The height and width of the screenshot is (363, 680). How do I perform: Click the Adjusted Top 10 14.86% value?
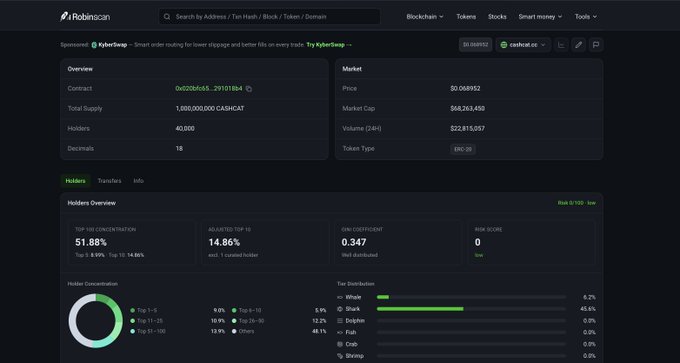tap(224, 242)
